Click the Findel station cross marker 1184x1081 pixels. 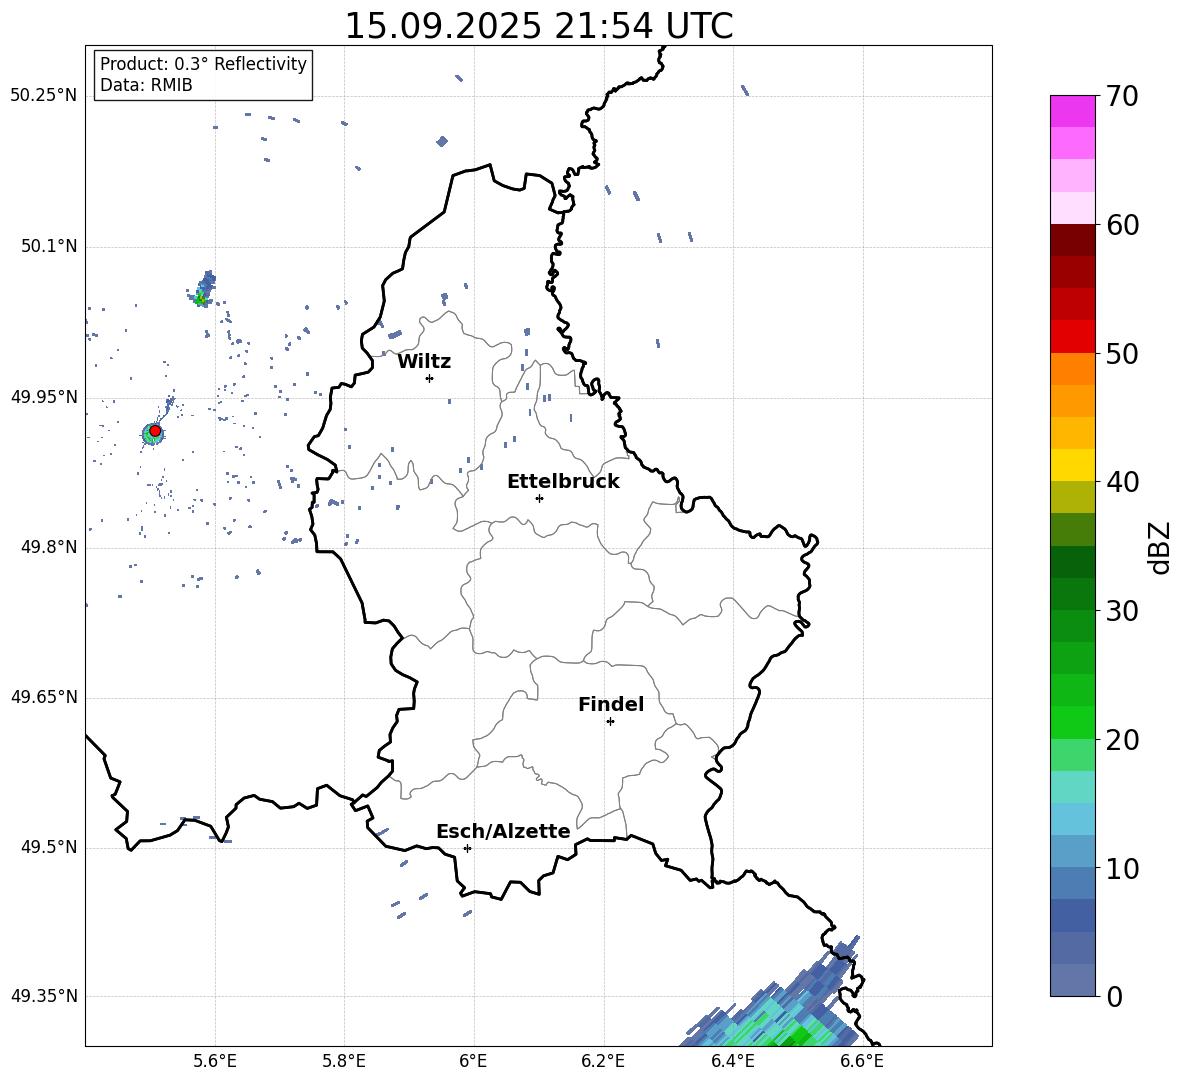point(610,722)
